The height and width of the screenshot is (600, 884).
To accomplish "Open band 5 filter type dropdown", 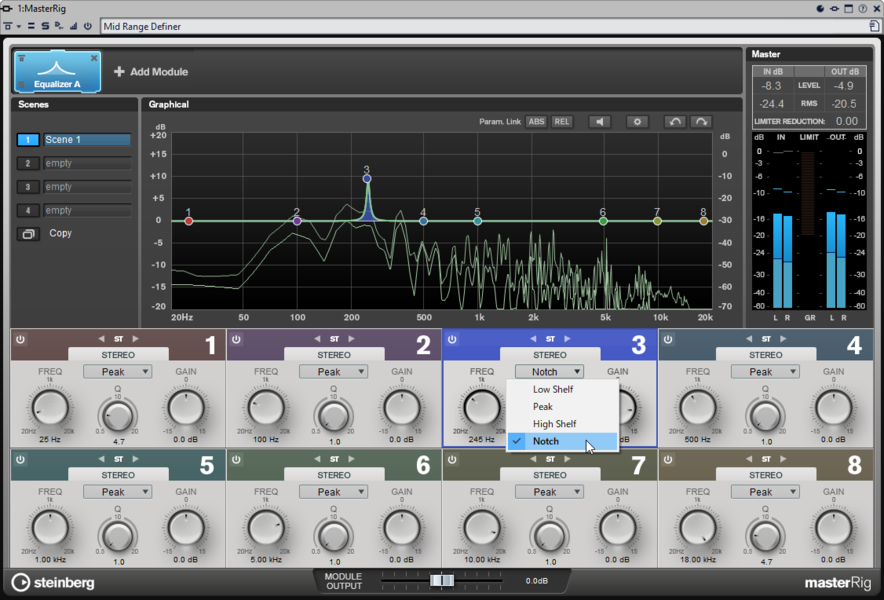I will click(117, 492).
